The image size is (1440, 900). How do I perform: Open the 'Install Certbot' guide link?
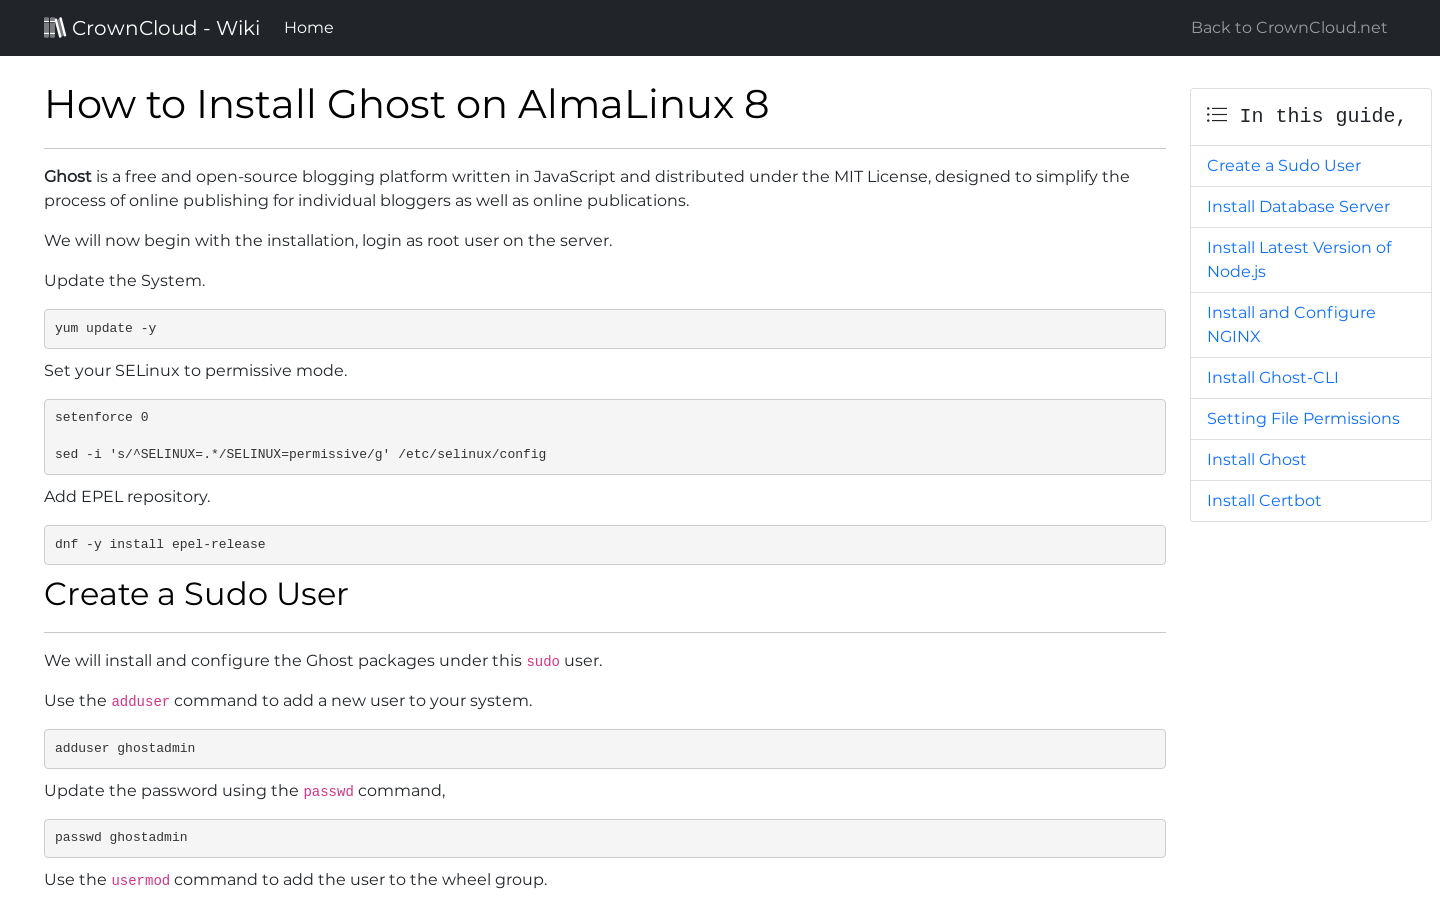(x=1263, y=500)
